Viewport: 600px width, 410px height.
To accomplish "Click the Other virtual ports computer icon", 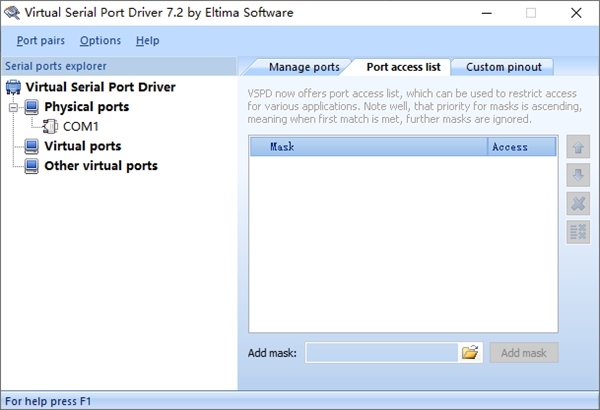I will pyautogui.click(x=31, y=166).
